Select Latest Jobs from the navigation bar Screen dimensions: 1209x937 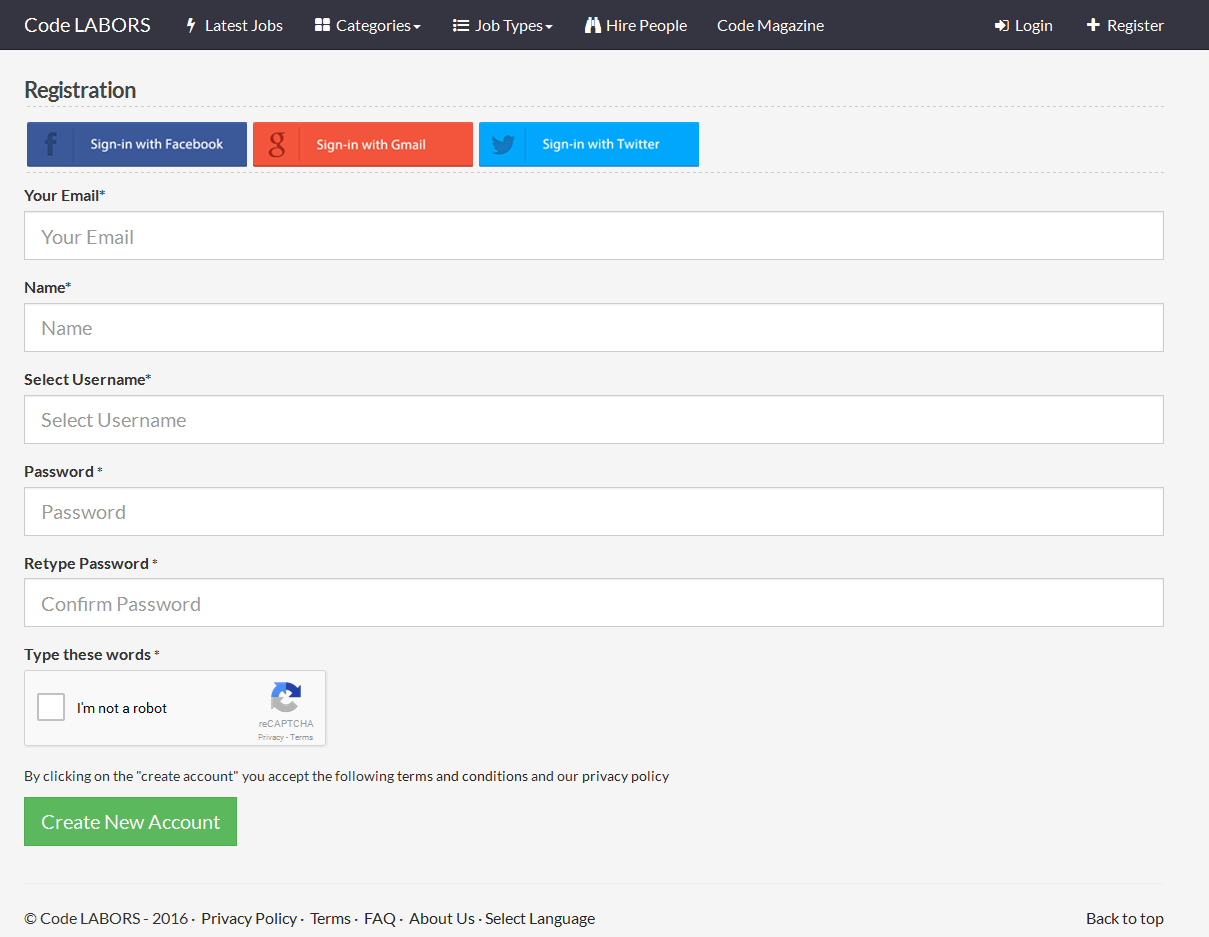(x=242, y=25)
